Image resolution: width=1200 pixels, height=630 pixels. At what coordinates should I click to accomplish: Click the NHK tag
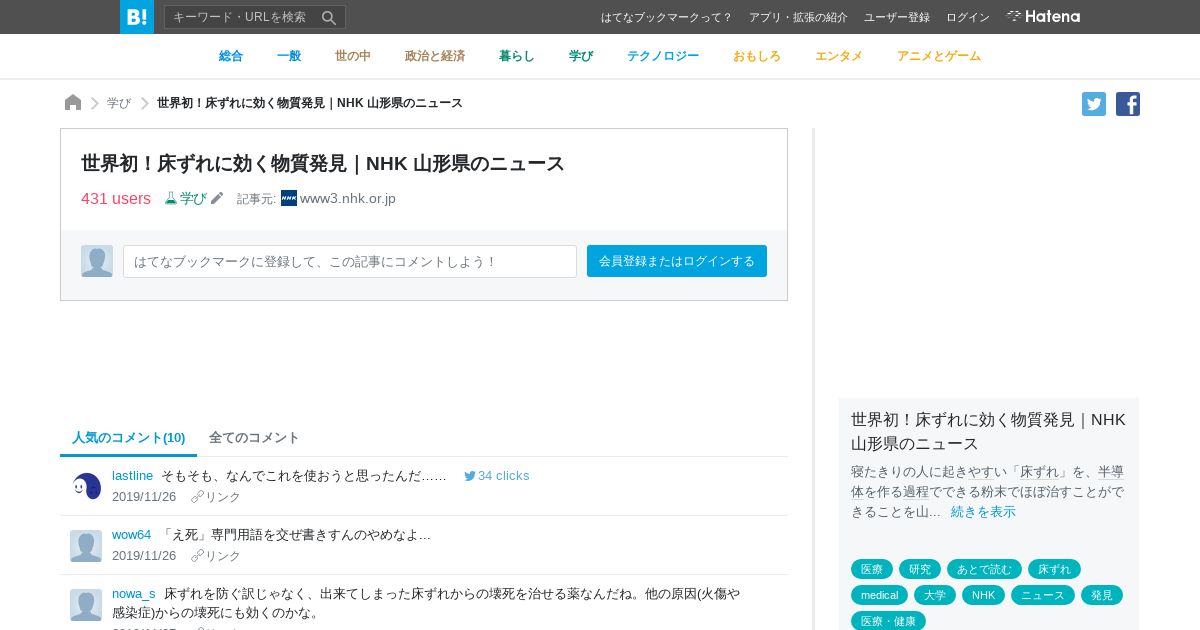[983, 595]
